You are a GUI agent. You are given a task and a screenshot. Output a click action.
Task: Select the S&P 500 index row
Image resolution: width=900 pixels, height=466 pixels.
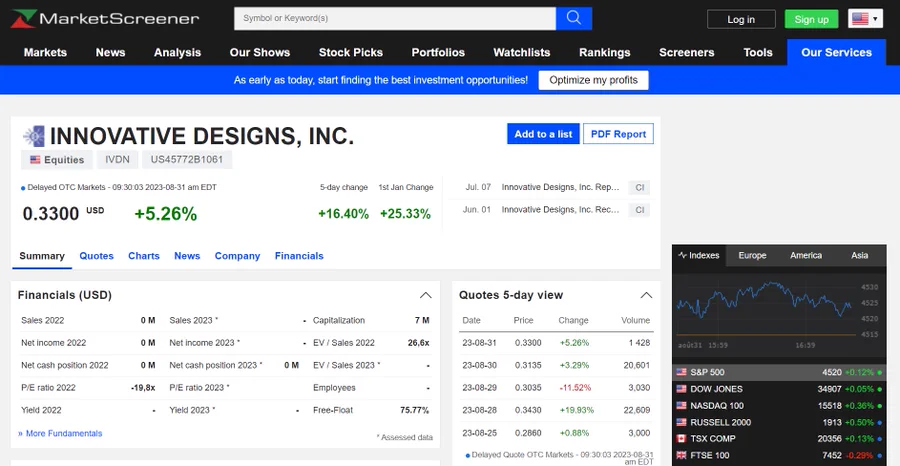pos(779,372)
